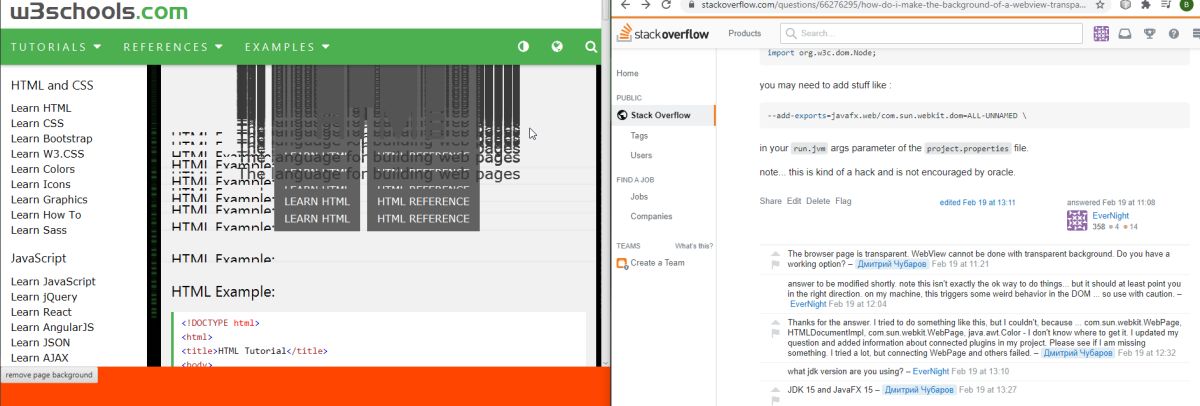The width and height of the screenshot is (1200, 406).
Task: Open Learn CSS in w3schools sidebar
Action: (x=37, y=123)
